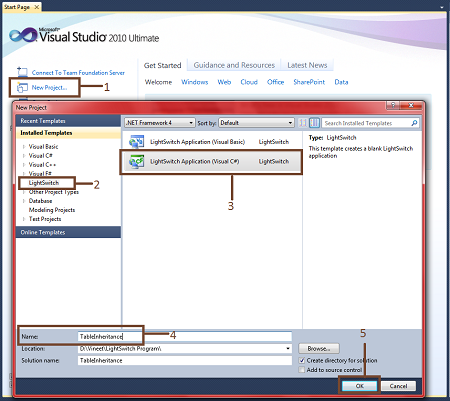Viewport: 450px width, 401px height.
Task: Click the New Project icon on Start Page
Action: 22,87
